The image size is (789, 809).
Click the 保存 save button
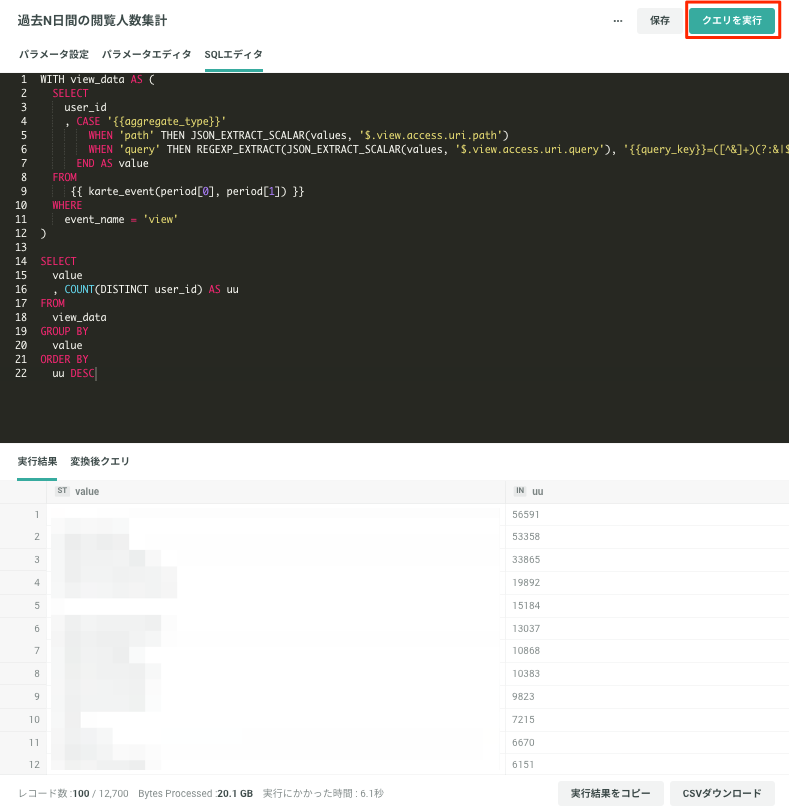(x=659, y=21)
